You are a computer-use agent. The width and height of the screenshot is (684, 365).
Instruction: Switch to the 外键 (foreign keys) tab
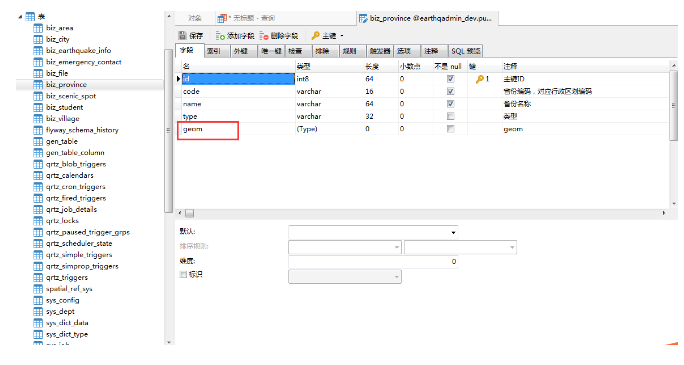click(x=243, y=51)
